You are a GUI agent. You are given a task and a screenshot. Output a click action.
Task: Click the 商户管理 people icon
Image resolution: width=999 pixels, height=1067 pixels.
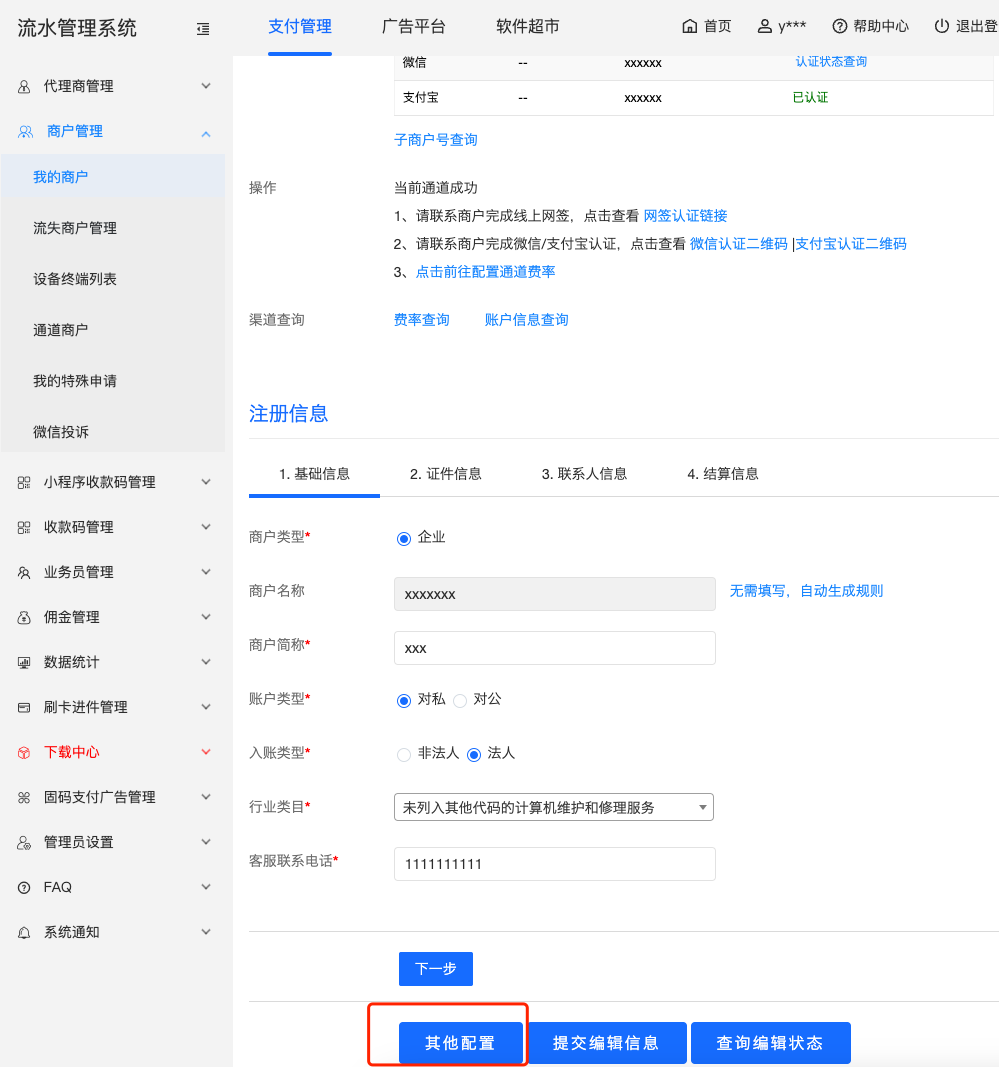pos(25,132)
